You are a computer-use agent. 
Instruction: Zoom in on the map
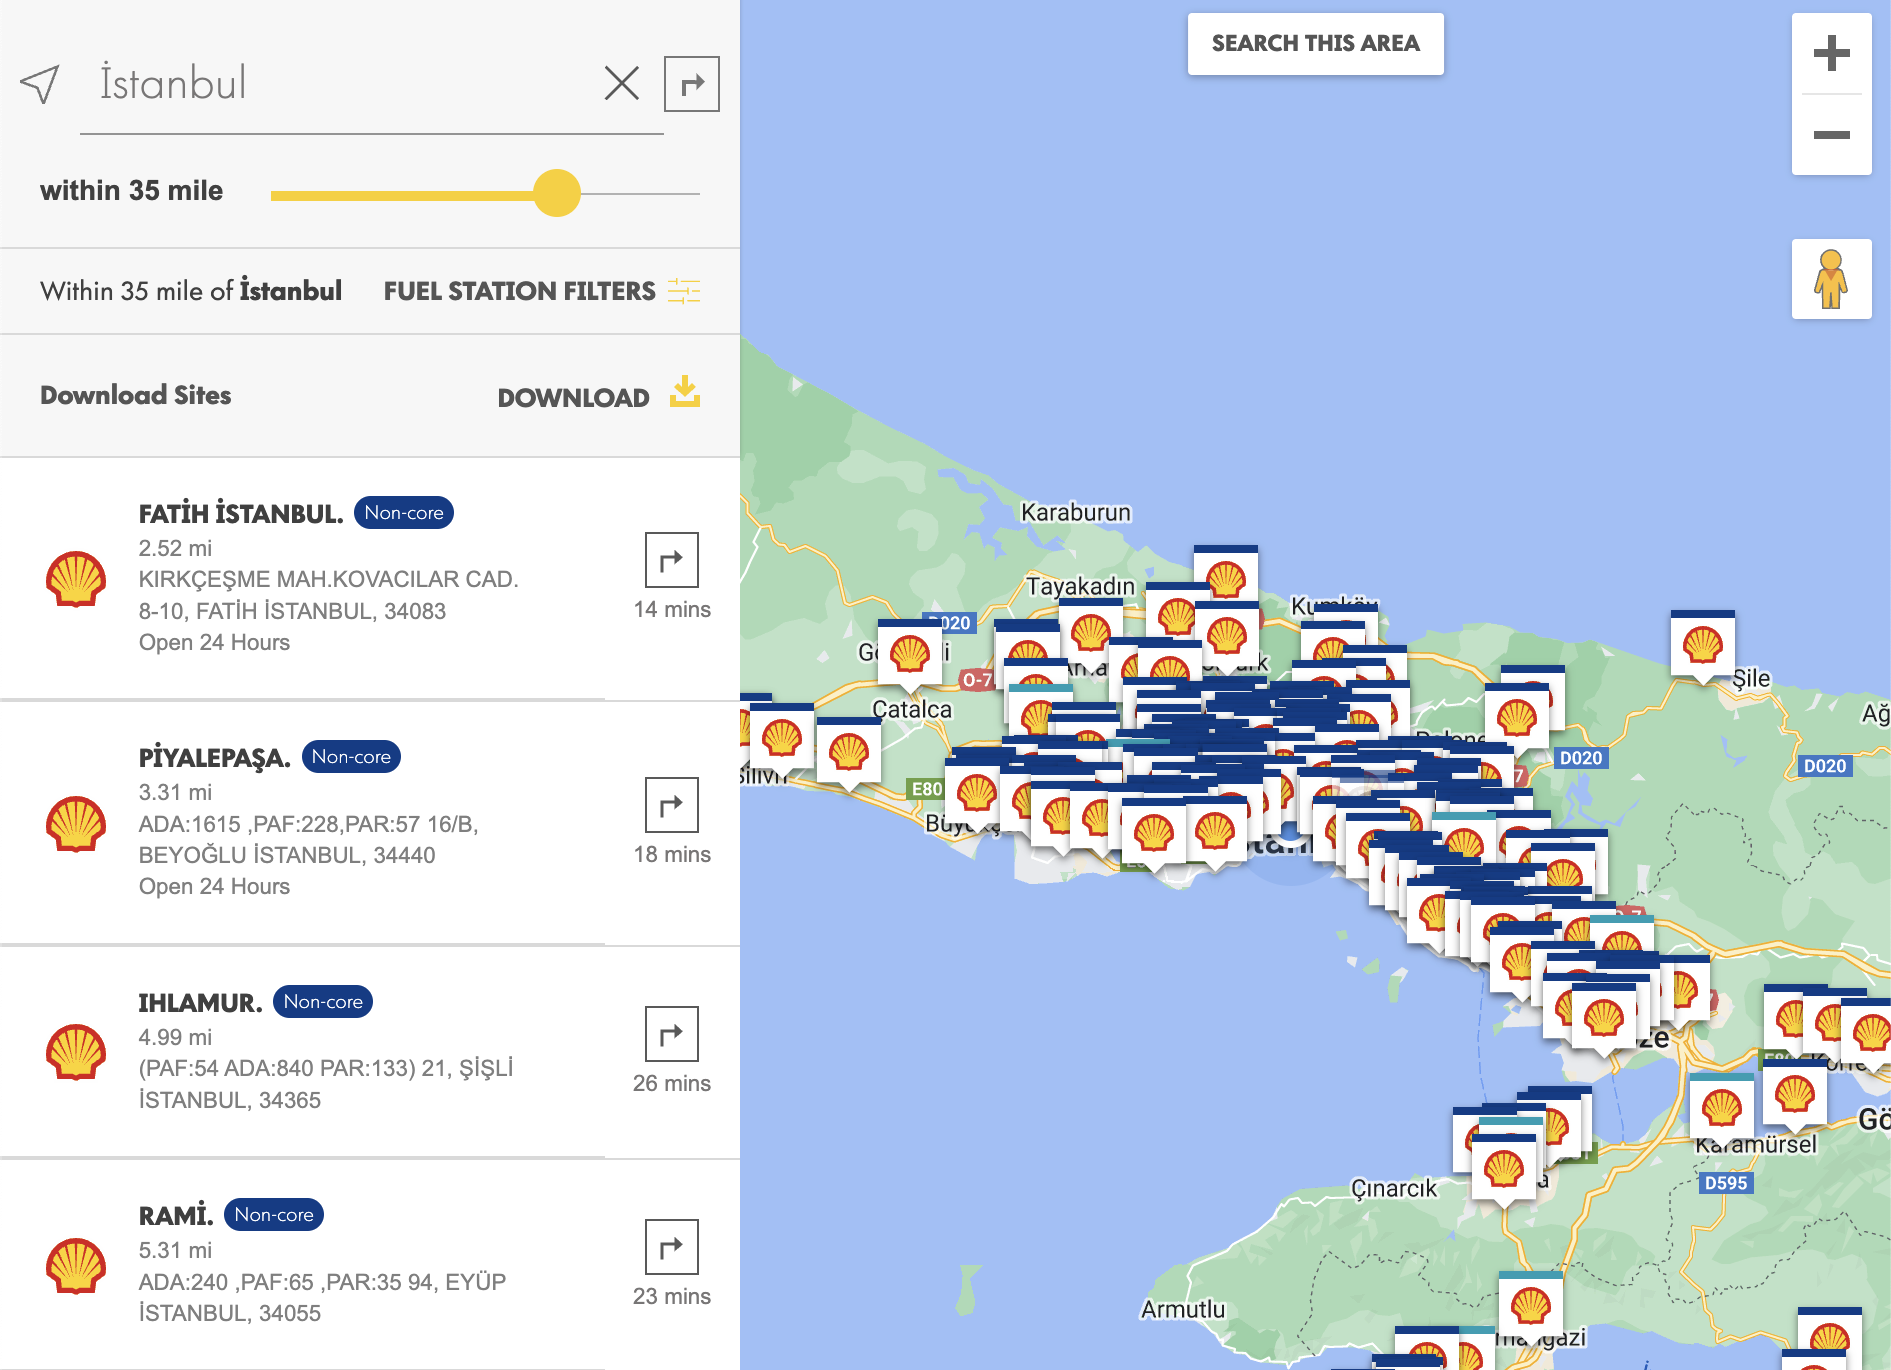pyautogui.click(x=1831, y=55)
